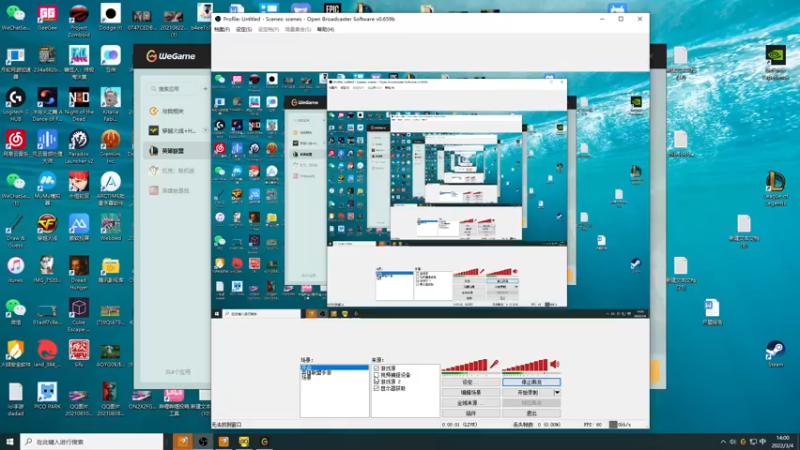Click the OBS icon on the taskbar
Screen dimensions: 800x450
tap(203, 441)
